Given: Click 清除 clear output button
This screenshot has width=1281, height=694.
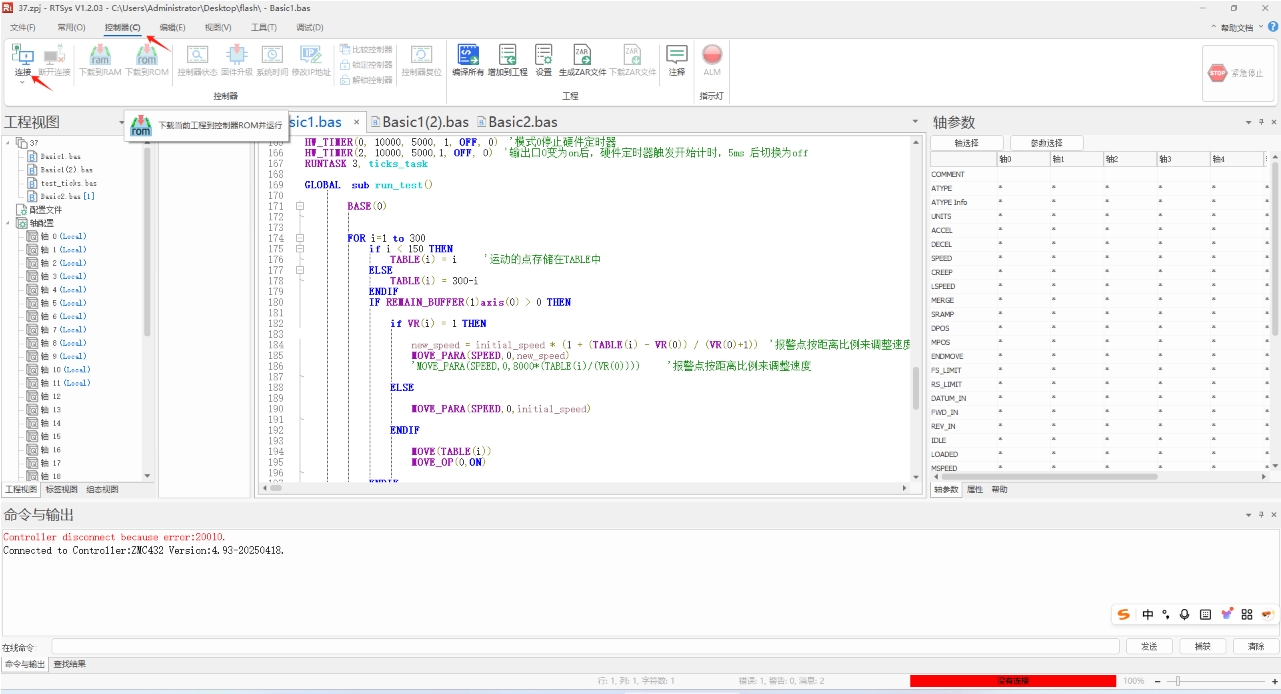Looking at the screenshot, I should 1256,647.
